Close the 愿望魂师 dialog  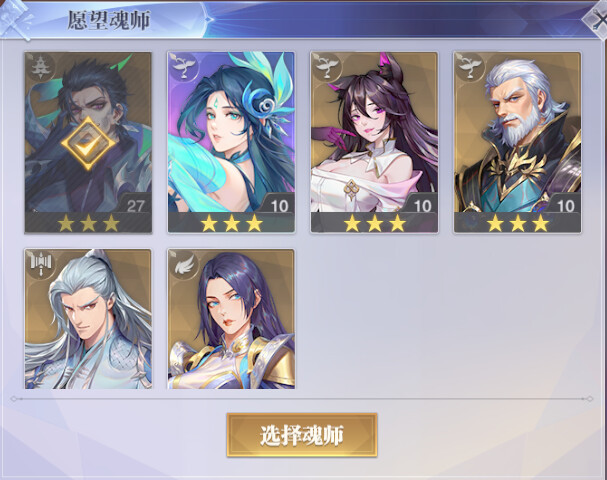[596, 19]
